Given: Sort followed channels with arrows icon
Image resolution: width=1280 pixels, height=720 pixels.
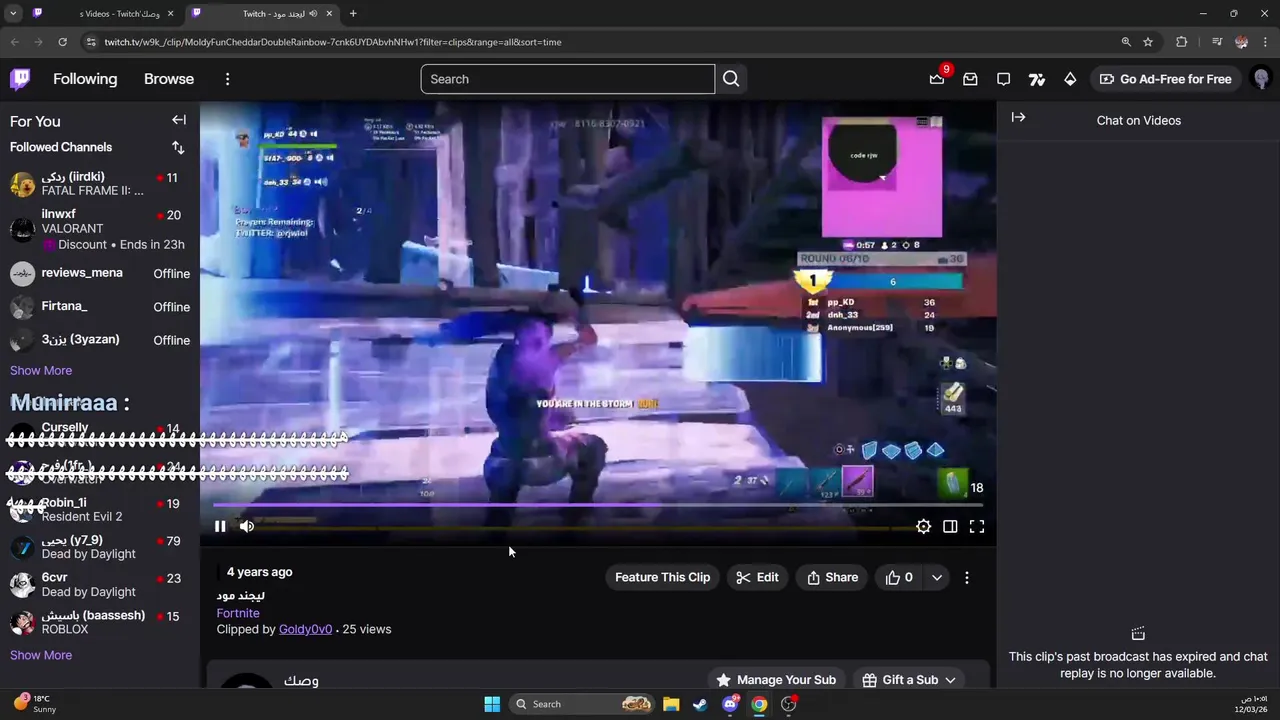Looking at the screenshot, I should 178,147.
